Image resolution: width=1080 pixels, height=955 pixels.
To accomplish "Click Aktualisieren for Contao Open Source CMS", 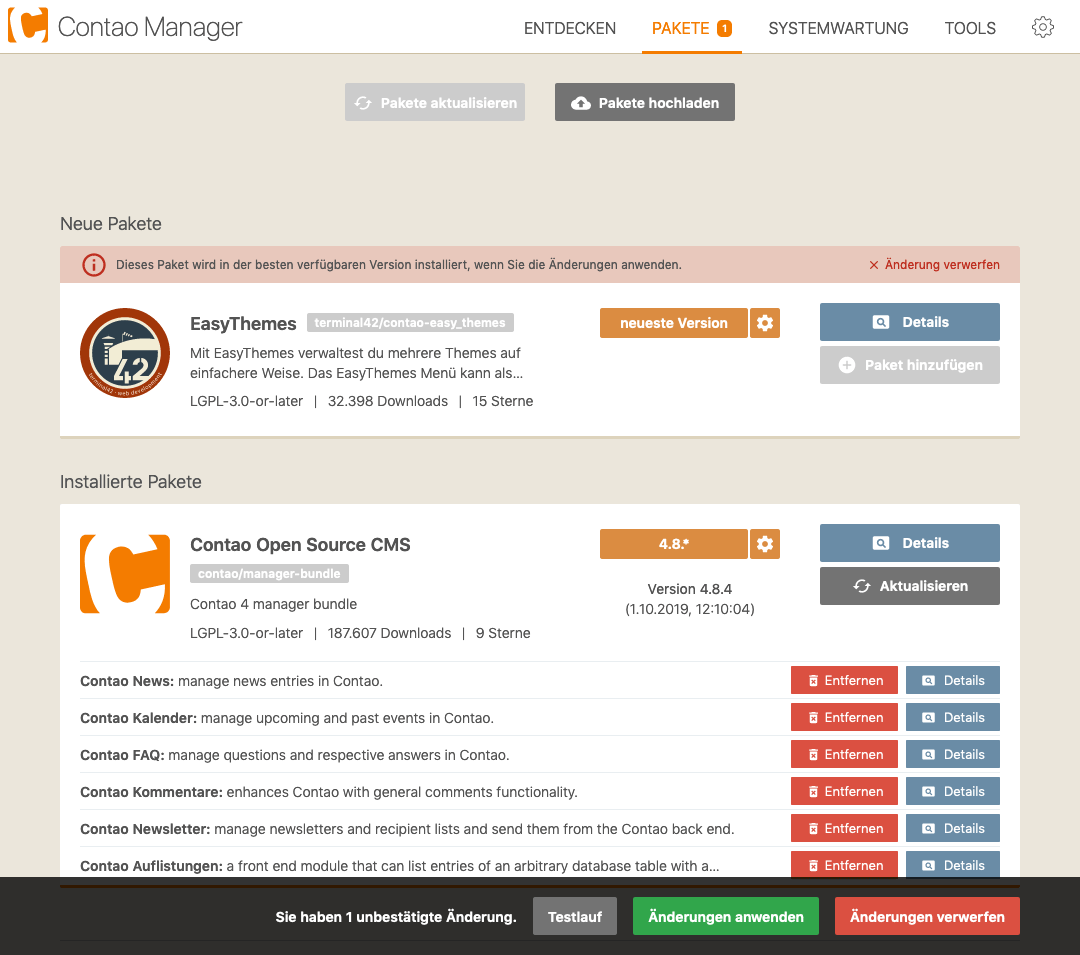I will point(909,586).
